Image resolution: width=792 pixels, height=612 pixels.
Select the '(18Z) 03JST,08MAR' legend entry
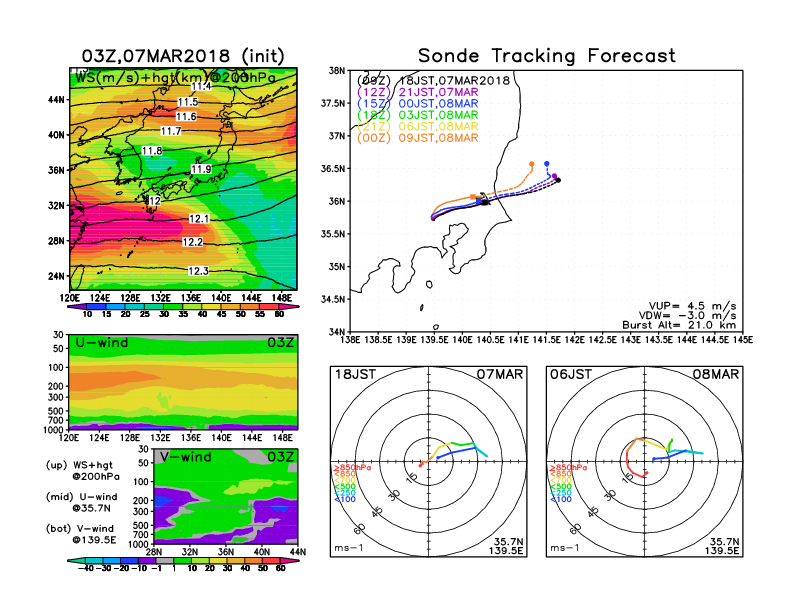pyautogui.click(x=418, y=115)
